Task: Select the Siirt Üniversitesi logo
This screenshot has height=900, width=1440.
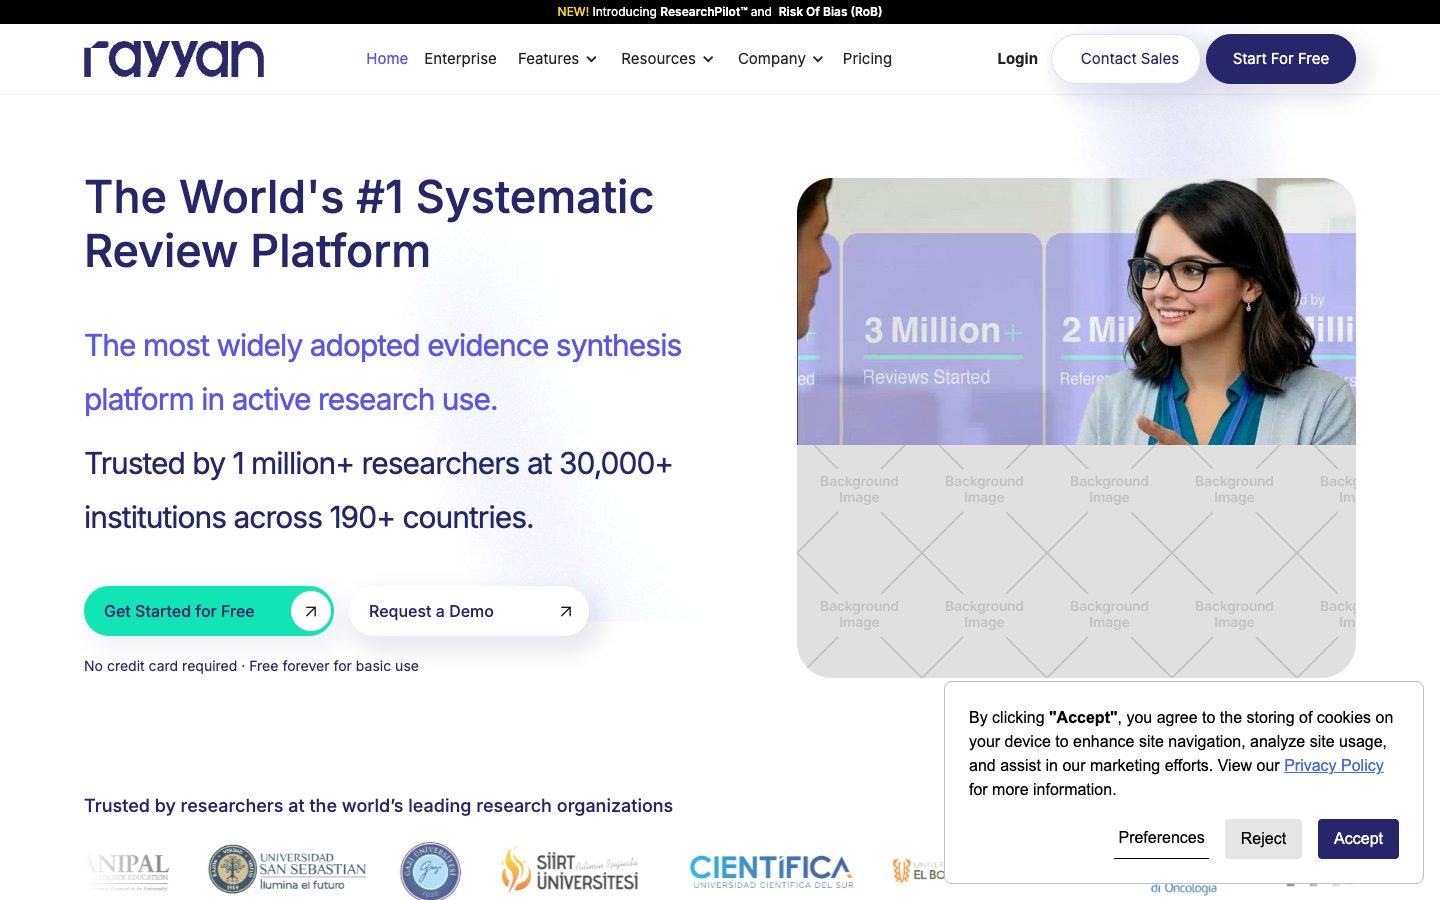Action: 570,870
